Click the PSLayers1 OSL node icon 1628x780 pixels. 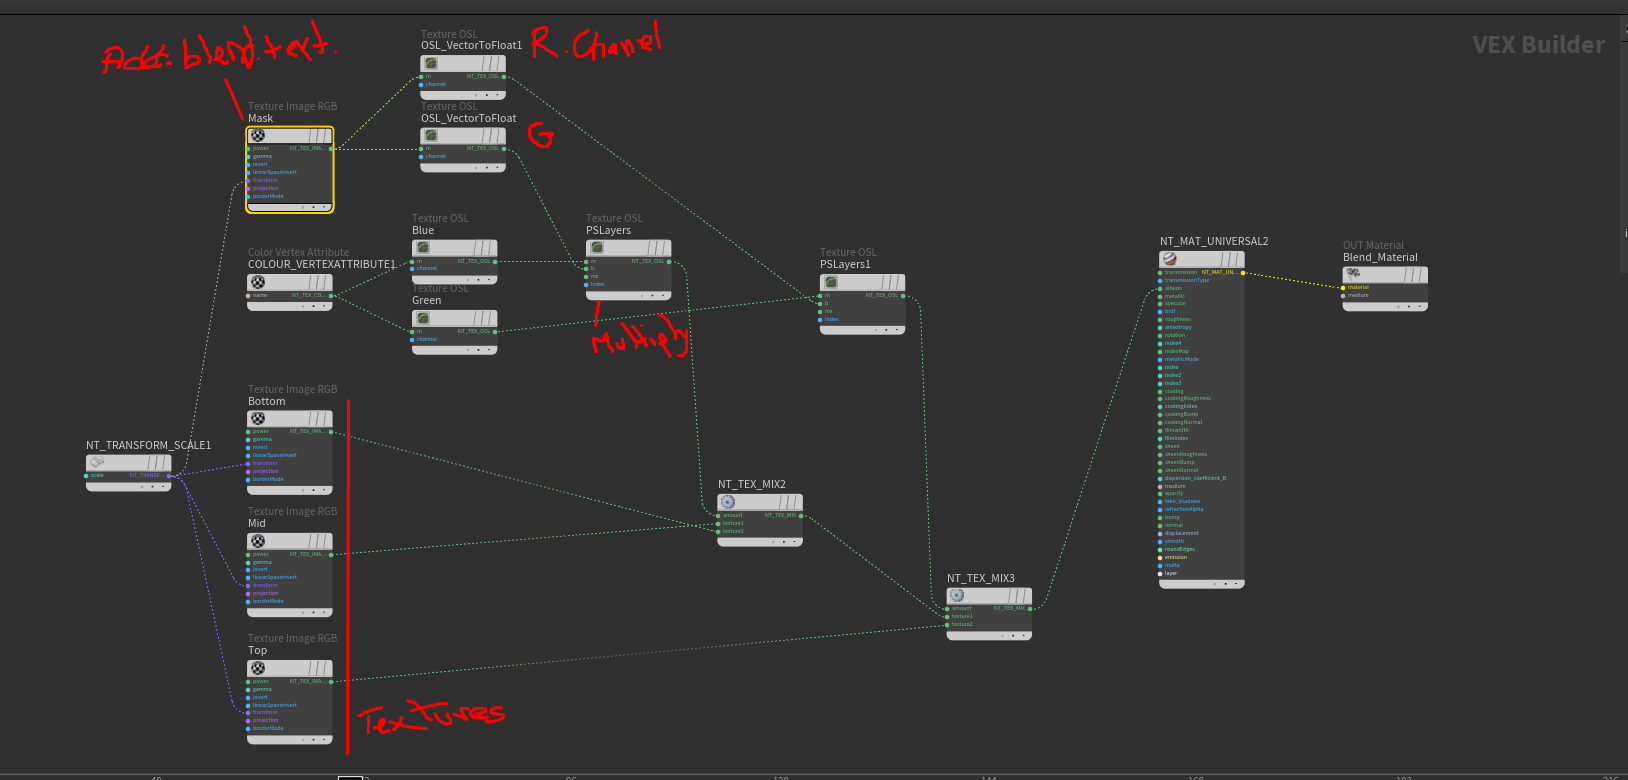click(831, 282)
